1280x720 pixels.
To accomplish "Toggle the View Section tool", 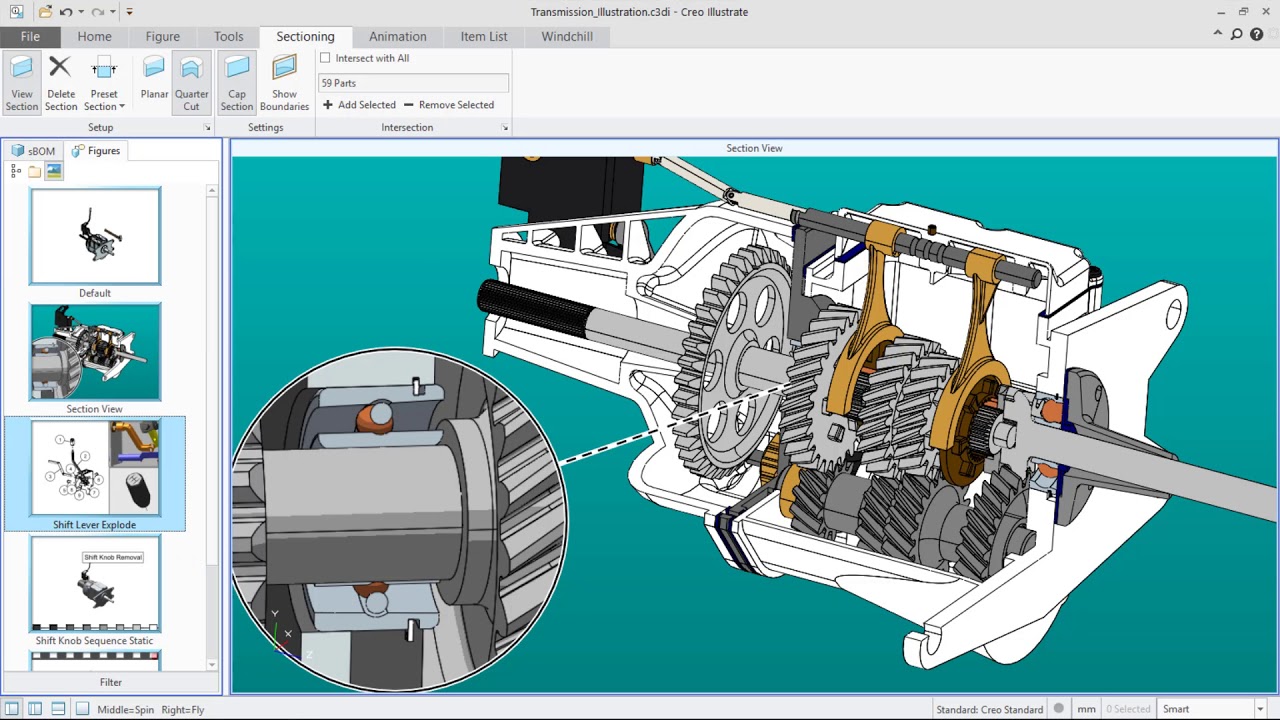I will click(21, 83).
